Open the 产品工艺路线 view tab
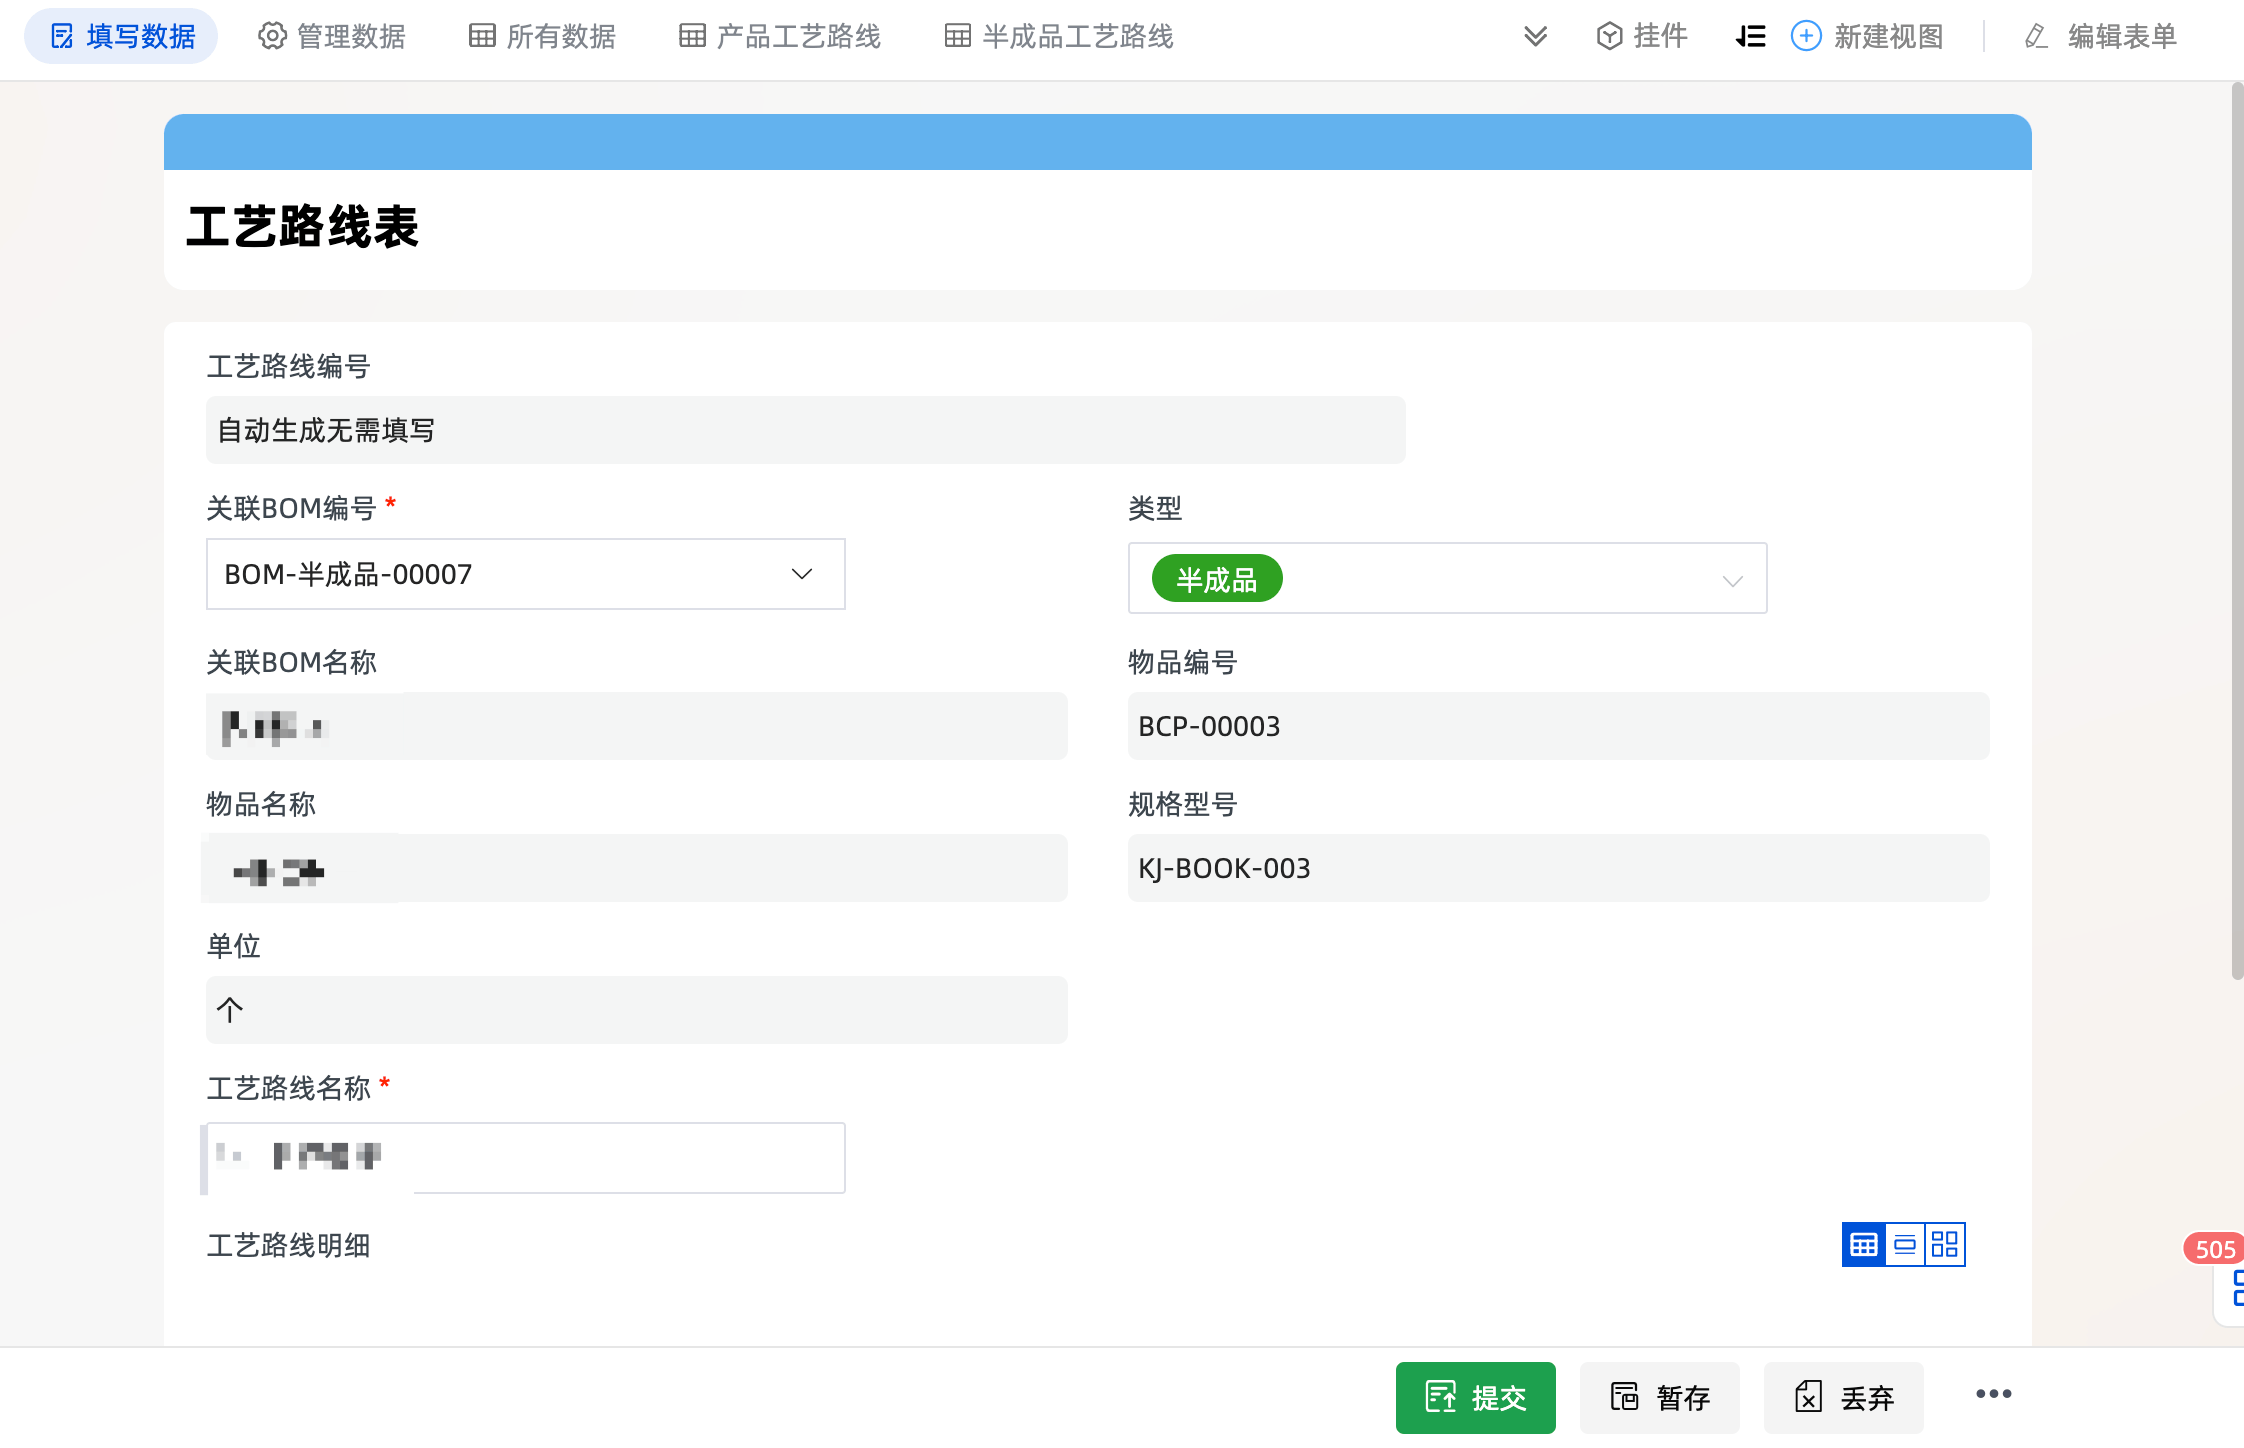 click(x=780, y=37)
